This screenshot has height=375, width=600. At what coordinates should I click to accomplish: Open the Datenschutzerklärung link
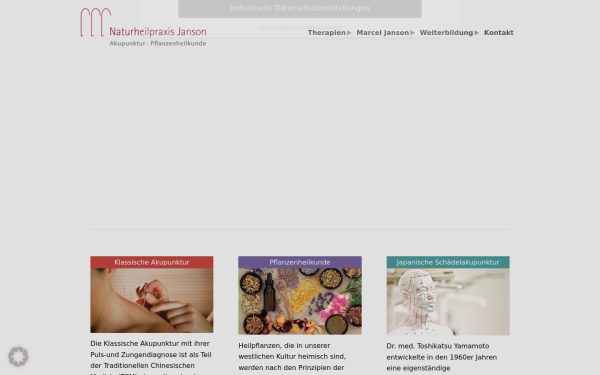pos(317,28)
